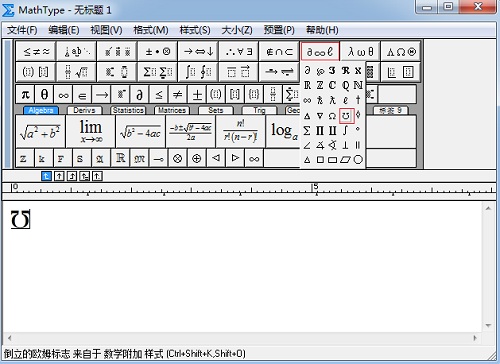Insert the sqrt(b²−4ac) discriminant expression
The image size is (500, 364).
click(x=140, y=132)
